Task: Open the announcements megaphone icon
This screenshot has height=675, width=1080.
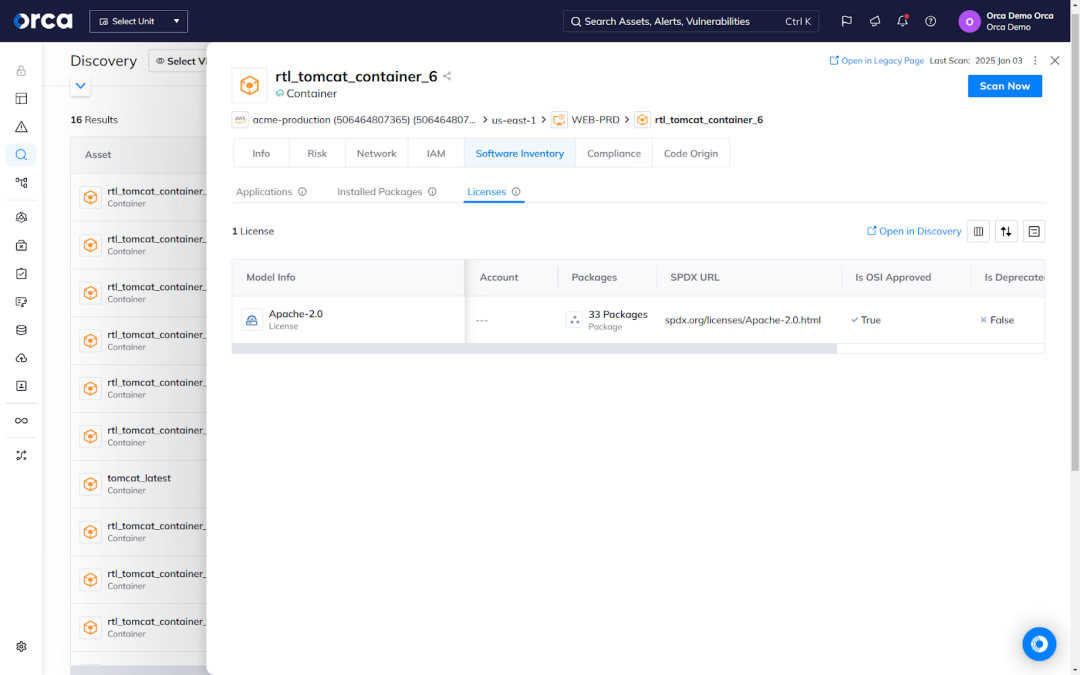Action: pos(875,21)
